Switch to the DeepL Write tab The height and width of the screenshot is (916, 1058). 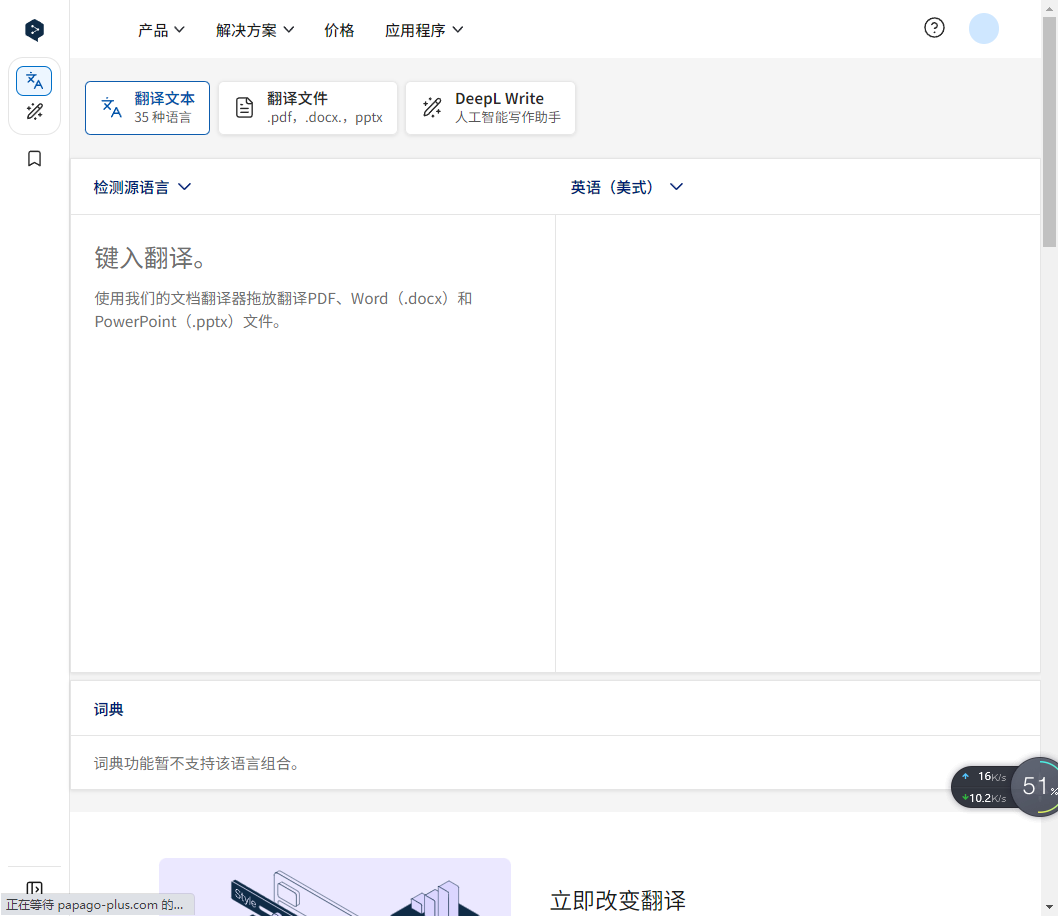(x=491, y=108)
